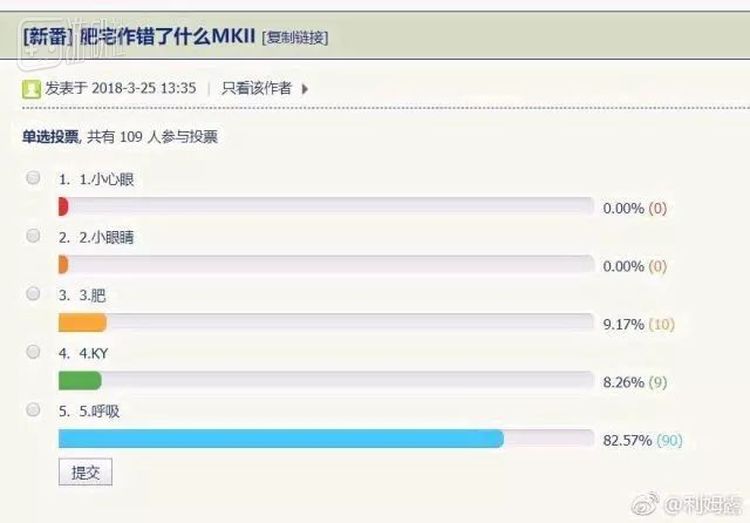Click the post date 2018-3-25 13:35
The height and width of the screenshot is (523, 750).
pos(143,88)
